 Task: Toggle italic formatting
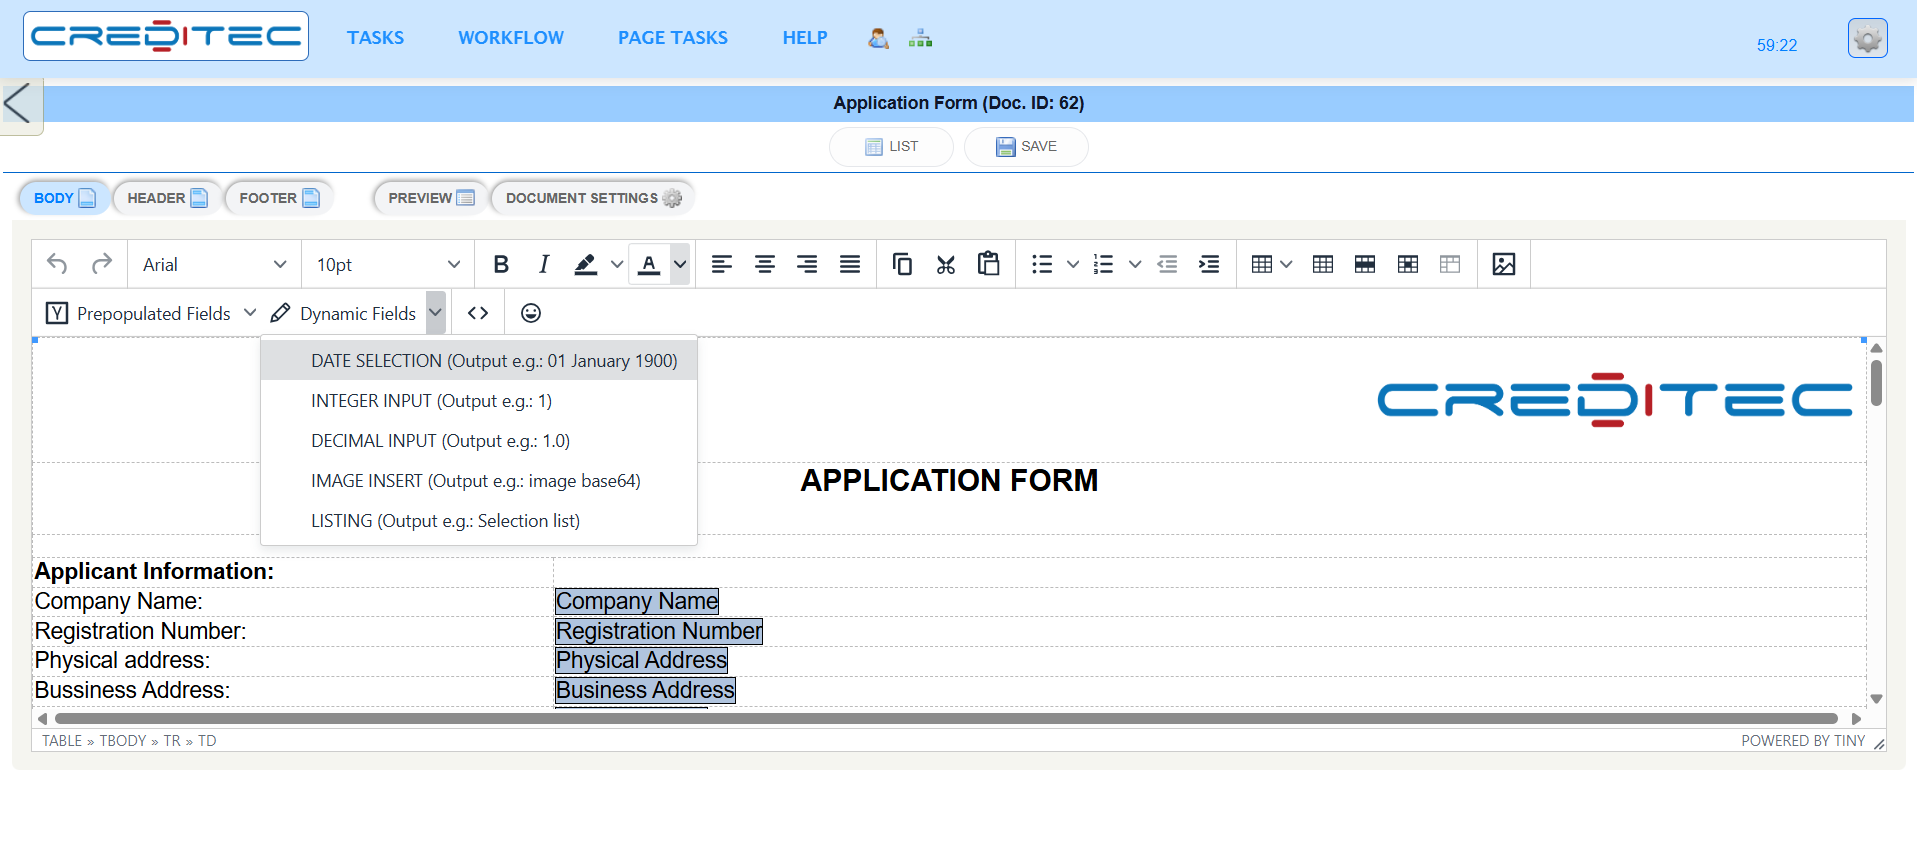coord(543,264)
